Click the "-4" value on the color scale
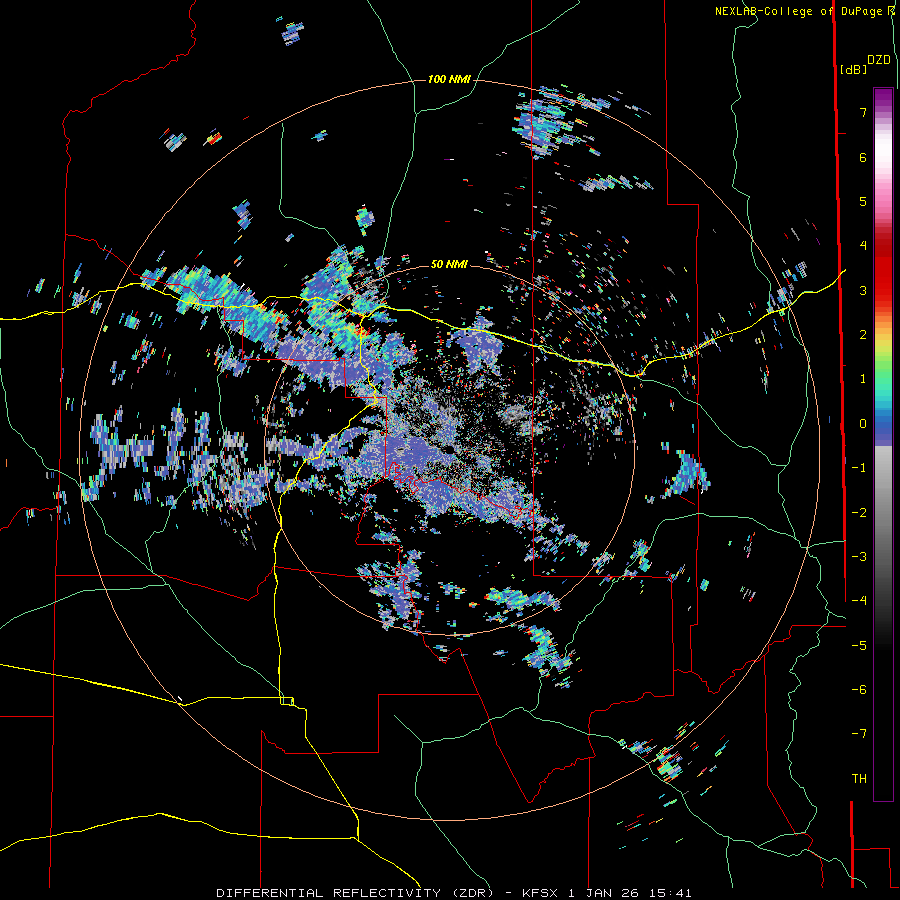This screenshot has height=900, width=900. (859, 601)
